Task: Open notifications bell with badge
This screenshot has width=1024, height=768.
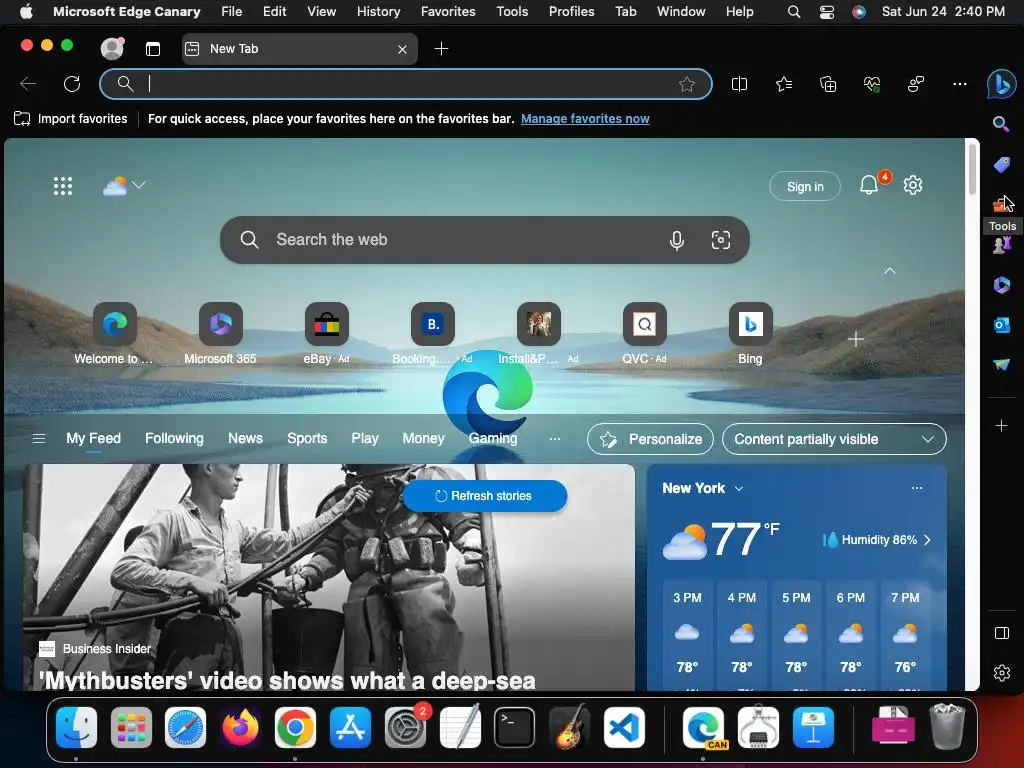Action: tap(869, 185)
